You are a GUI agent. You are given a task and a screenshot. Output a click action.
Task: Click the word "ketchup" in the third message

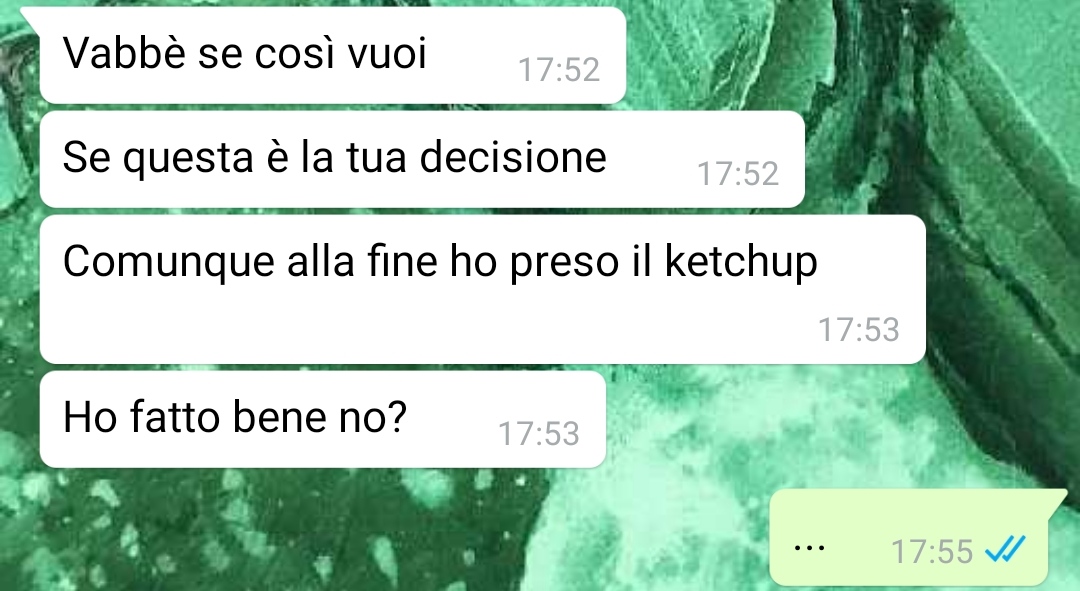(741, 262)
